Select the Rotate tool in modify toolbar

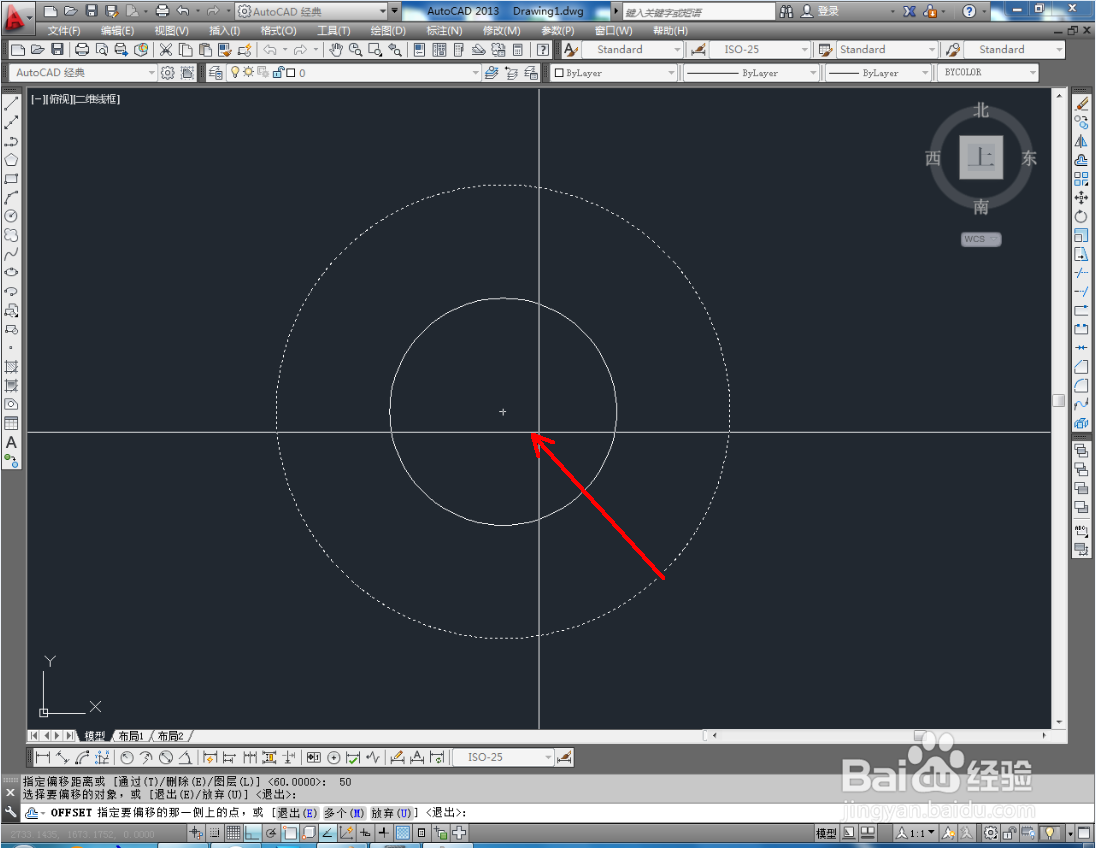(x=1081, y=216)
